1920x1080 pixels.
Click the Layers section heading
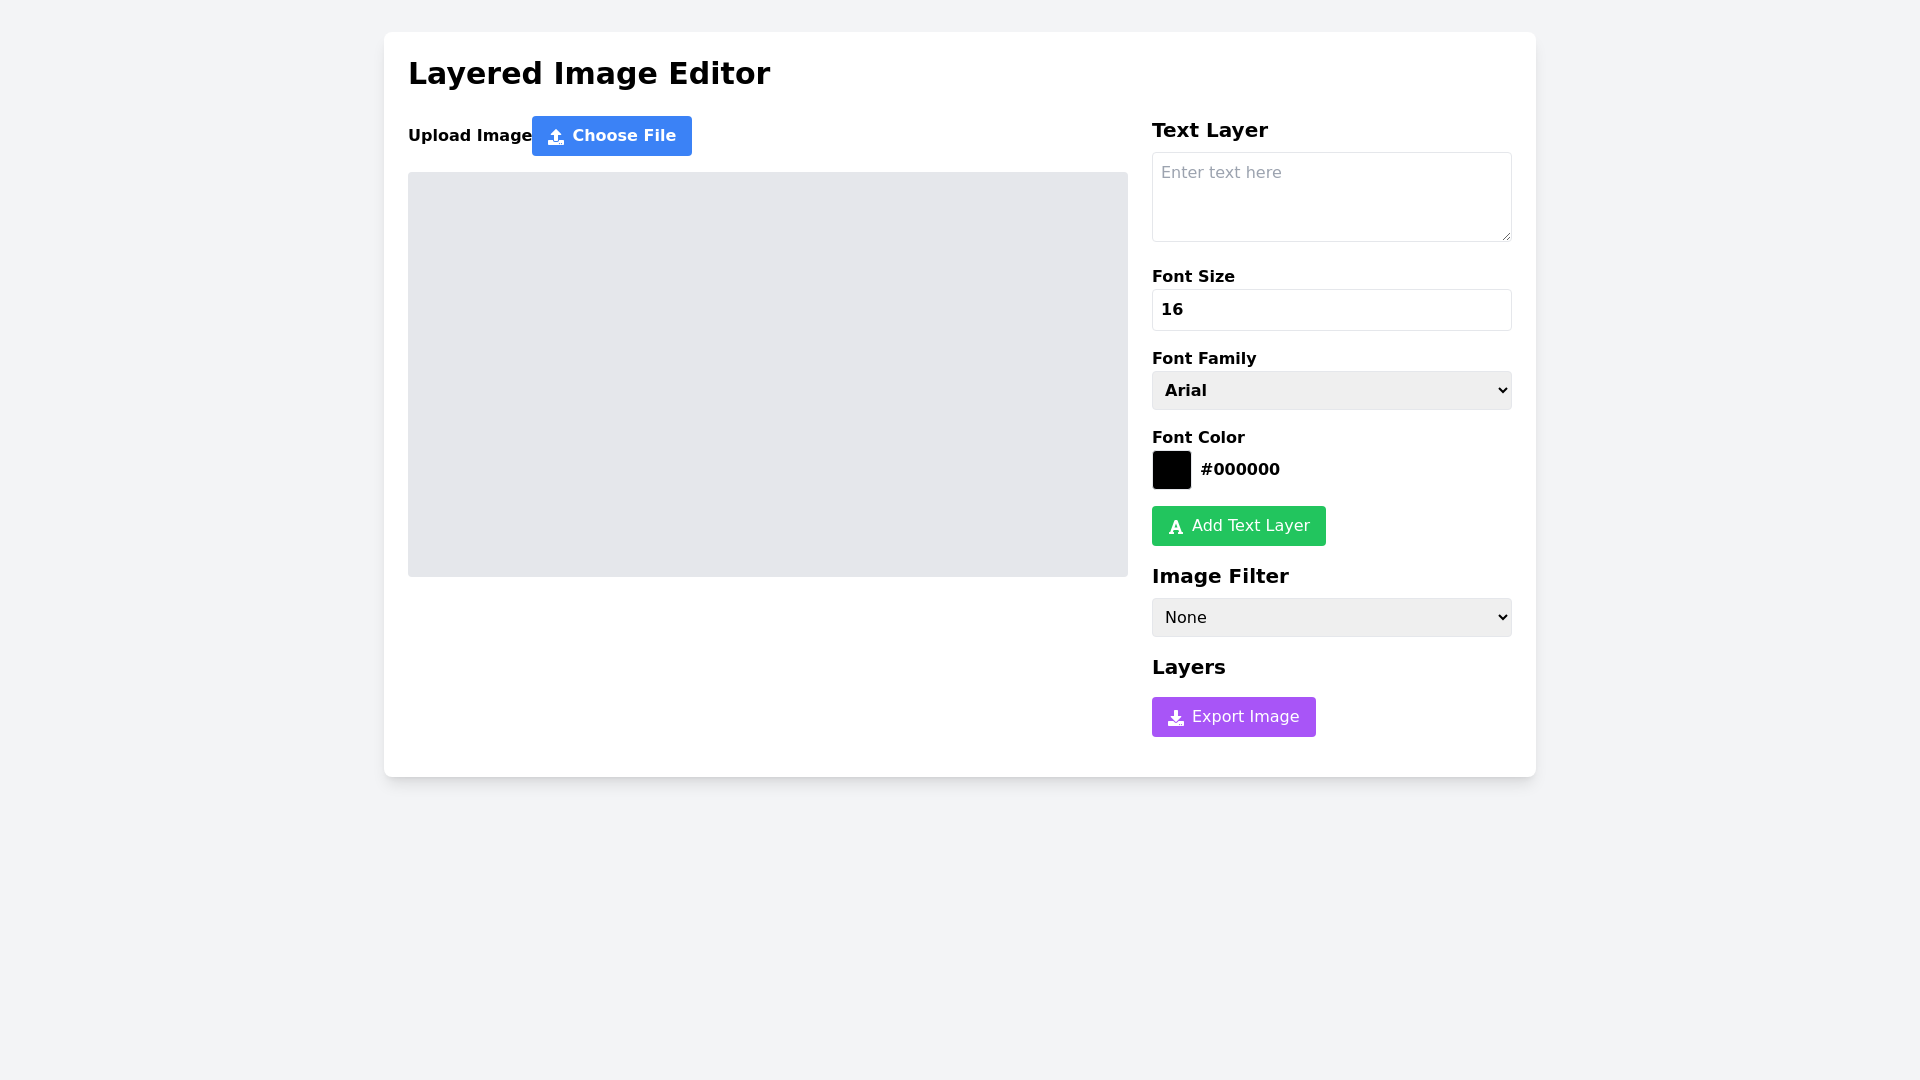point(1188,667)
